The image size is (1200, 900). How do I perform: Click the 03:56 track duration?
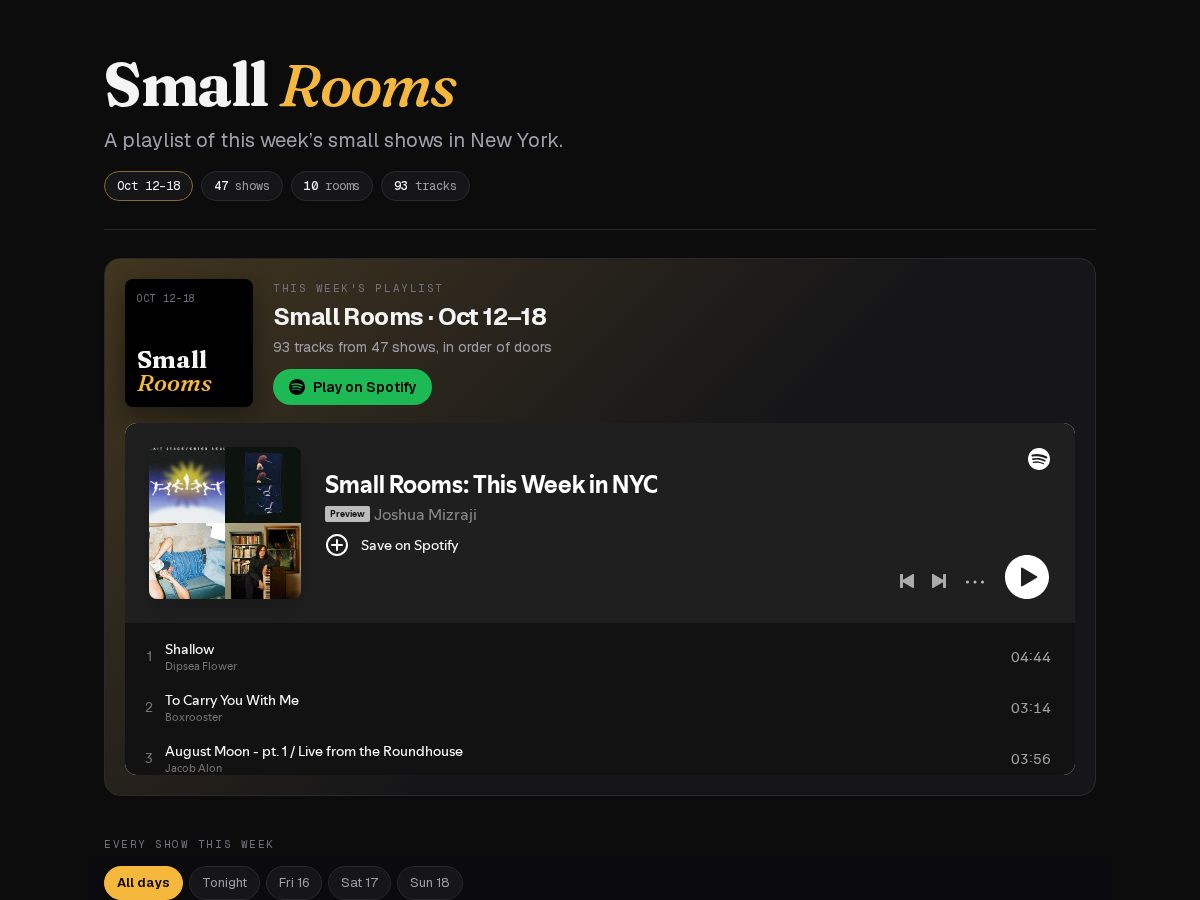coord(1030,759)
